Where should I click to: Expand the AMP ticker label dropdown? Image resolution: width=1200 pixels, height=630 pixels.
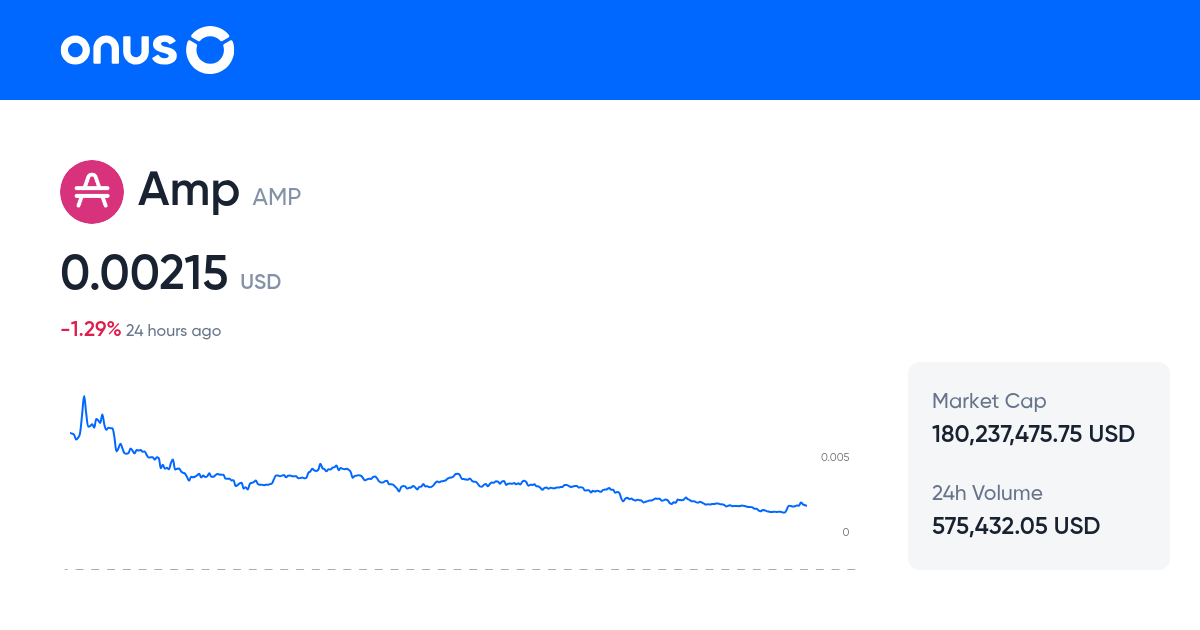pos(276,197)
